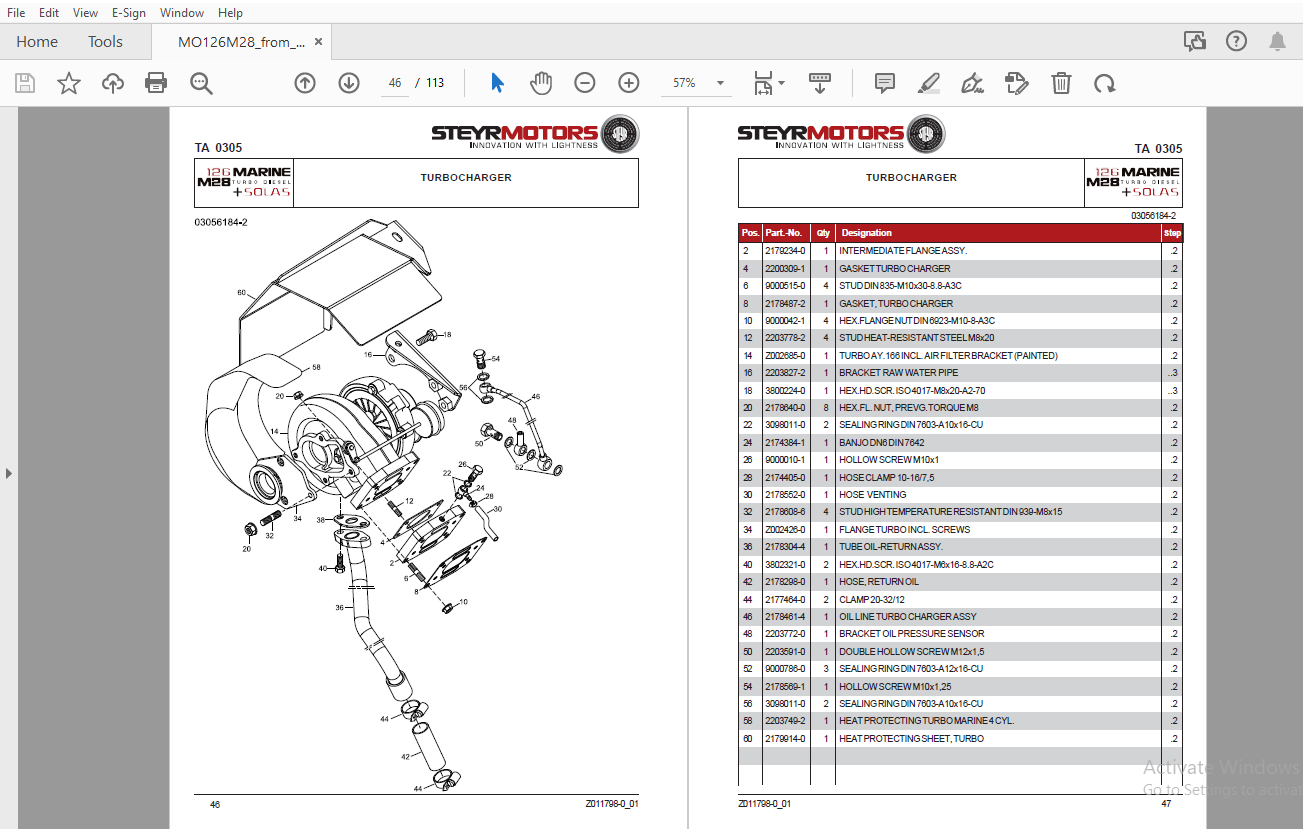Open the View menu
The width and height of the screenshot is (1303, 829).
(85, 13)
